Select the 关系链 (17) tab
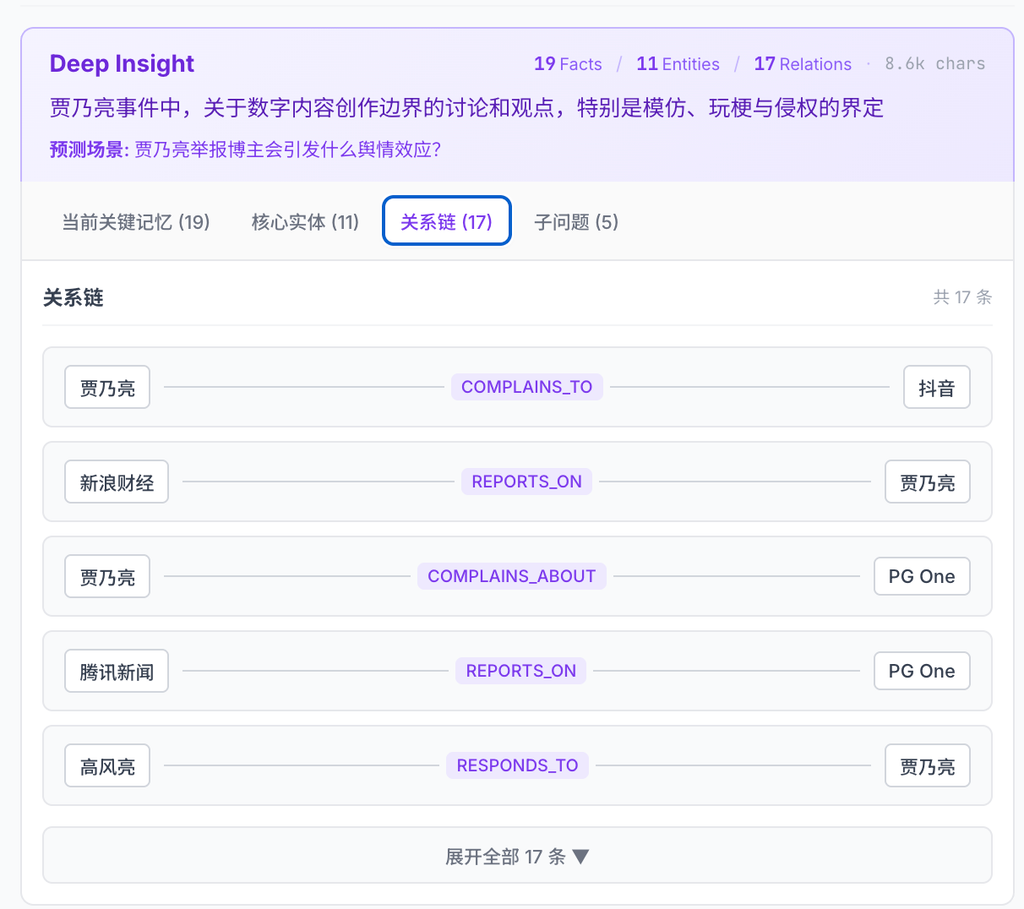This screenshot has height=909, width=1024. coord(446,222)
